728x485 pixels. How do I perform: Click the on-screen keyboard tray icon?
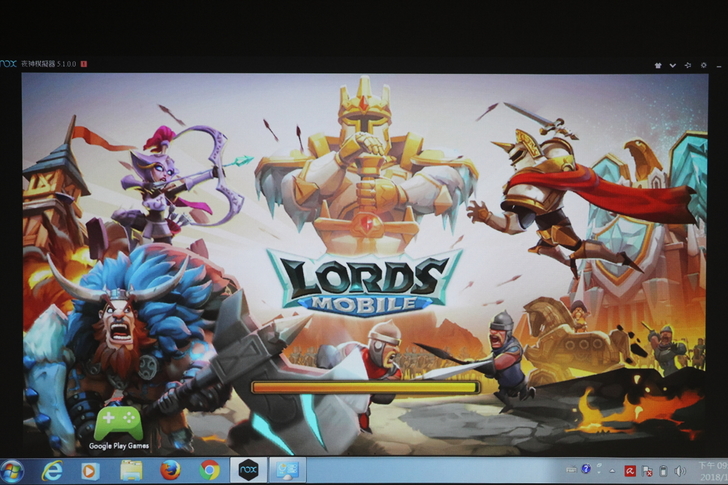(x=572, y=470)
